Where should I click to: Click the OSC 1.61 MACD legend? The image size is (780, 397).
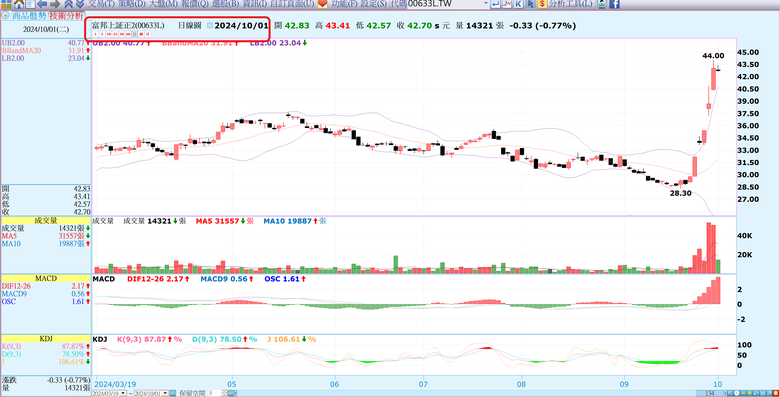click(x=285, y=279)
